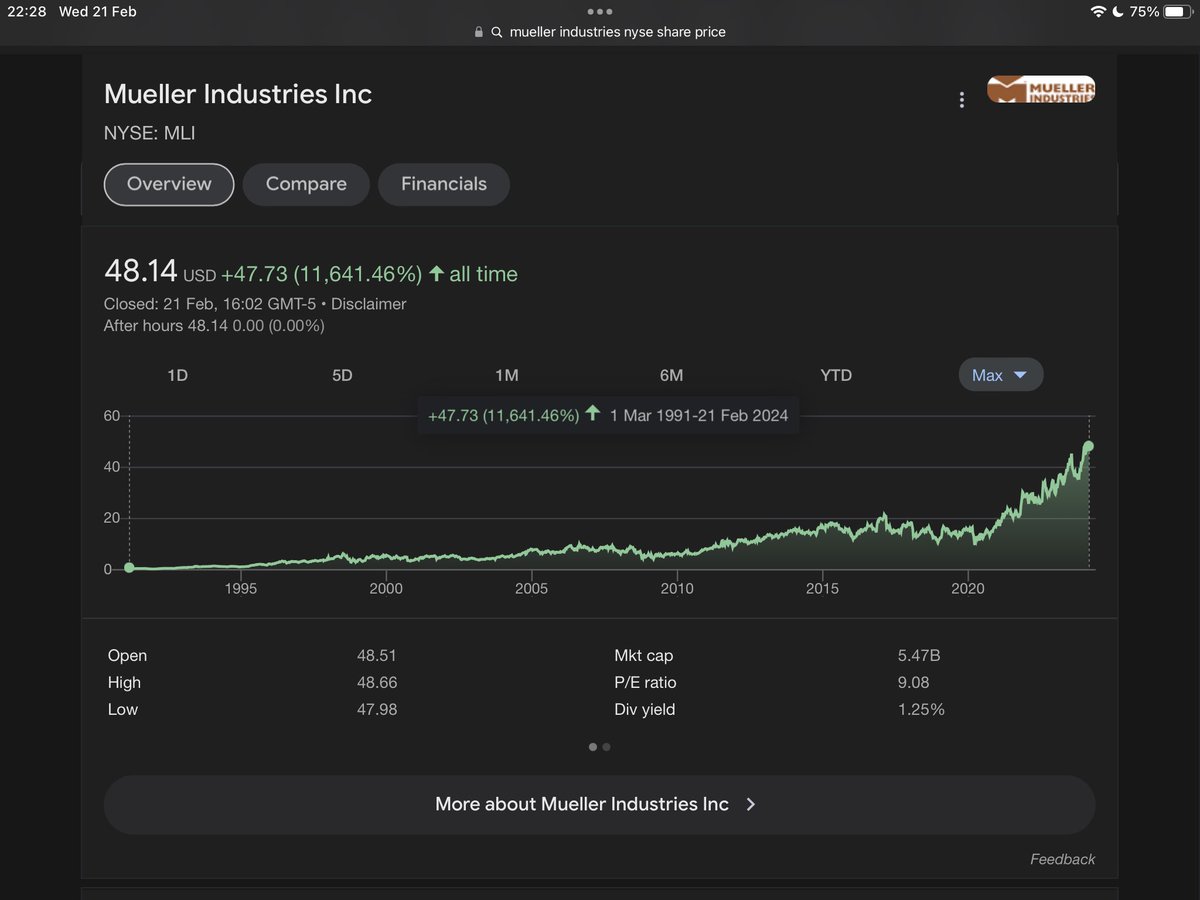Tap the green up arrow beside all time

coord(436,273)
